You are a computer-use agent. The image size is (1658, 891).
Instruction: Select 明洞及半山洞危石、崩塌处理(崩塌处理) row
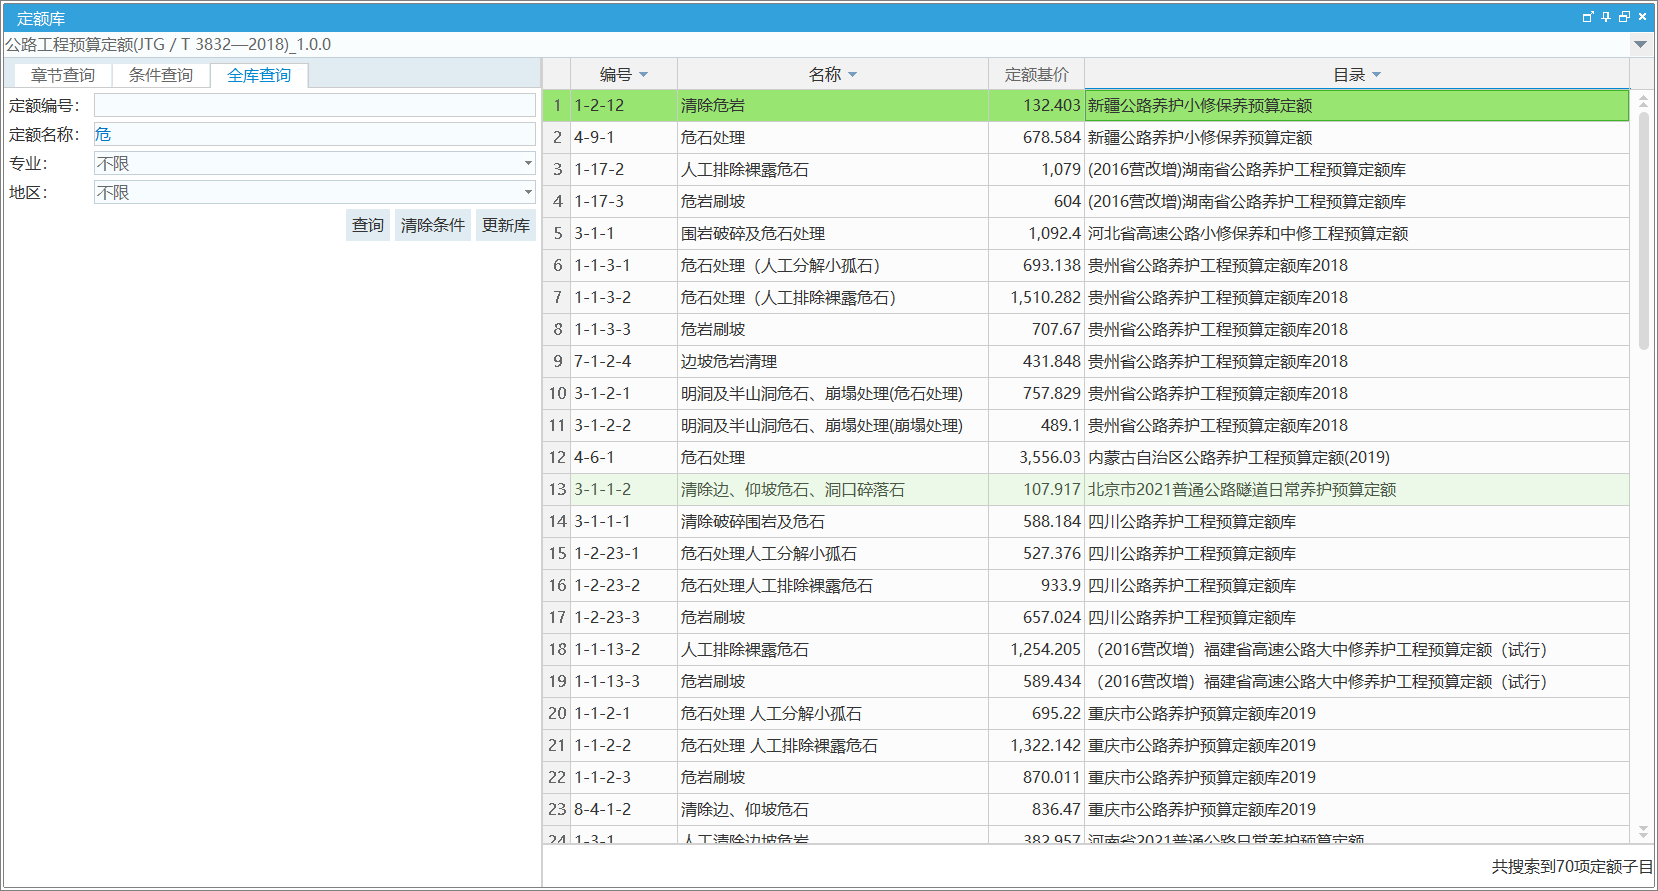click(1085, 425)
